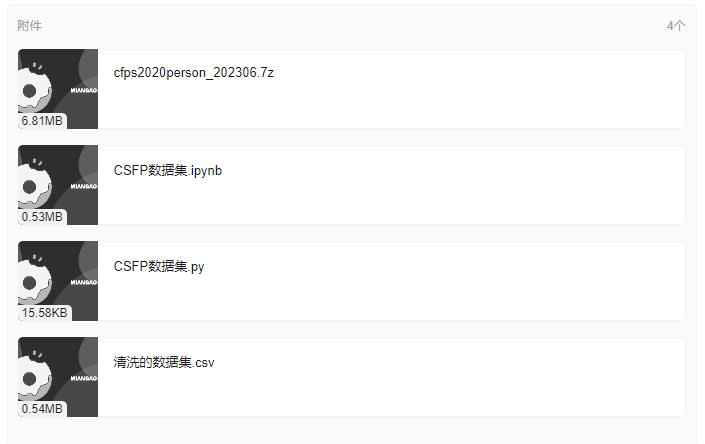Click the MIANBAO logo on the first thumbnail
705x444 pixels.
[84, 90]
